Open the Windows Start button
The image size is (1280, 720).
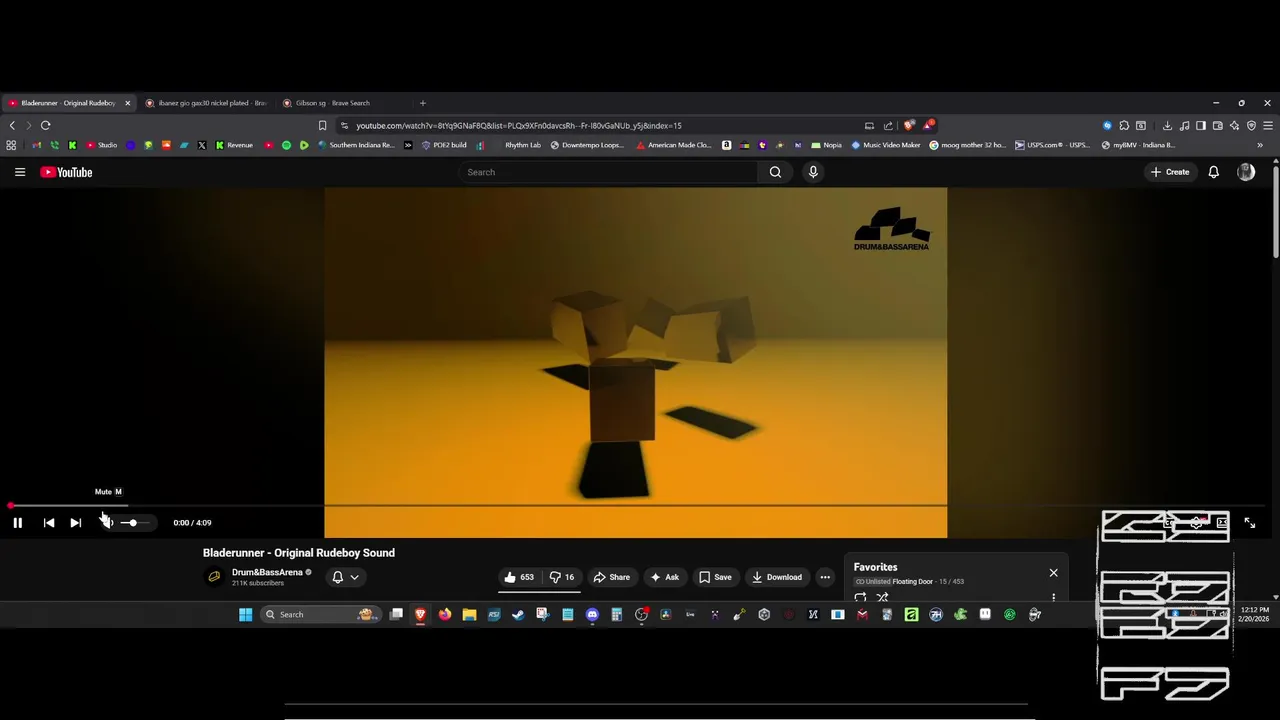246,614
